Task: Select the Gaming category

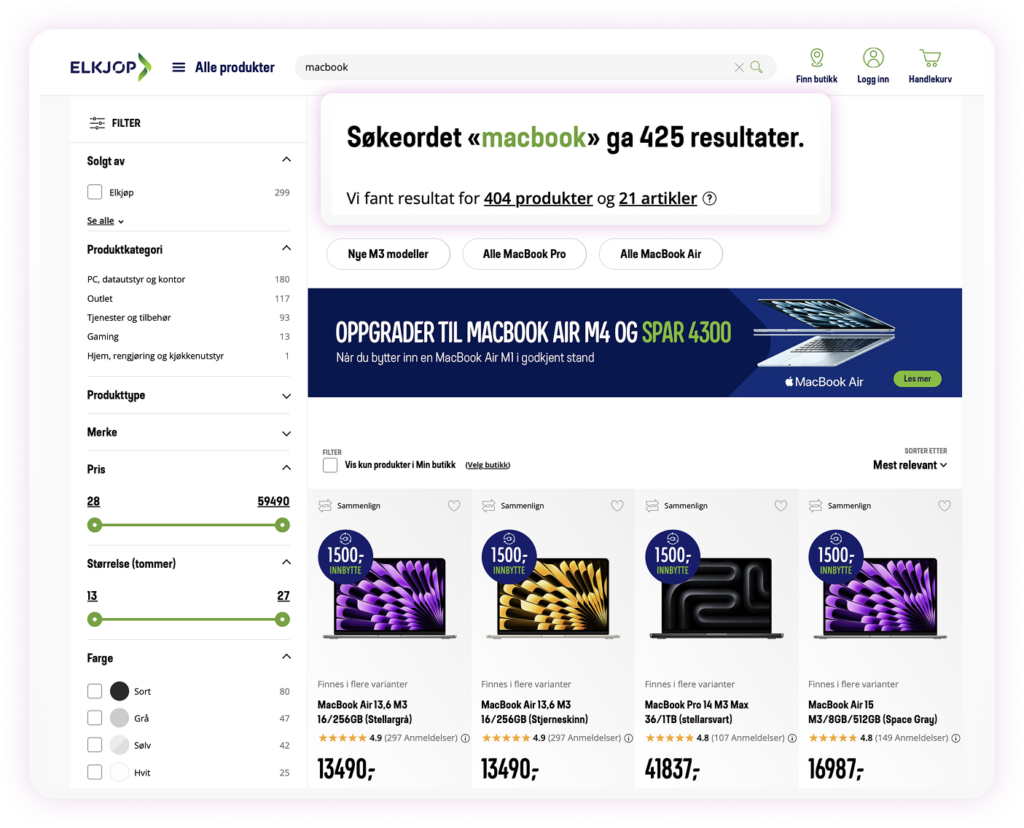Action: click(103, 336)
